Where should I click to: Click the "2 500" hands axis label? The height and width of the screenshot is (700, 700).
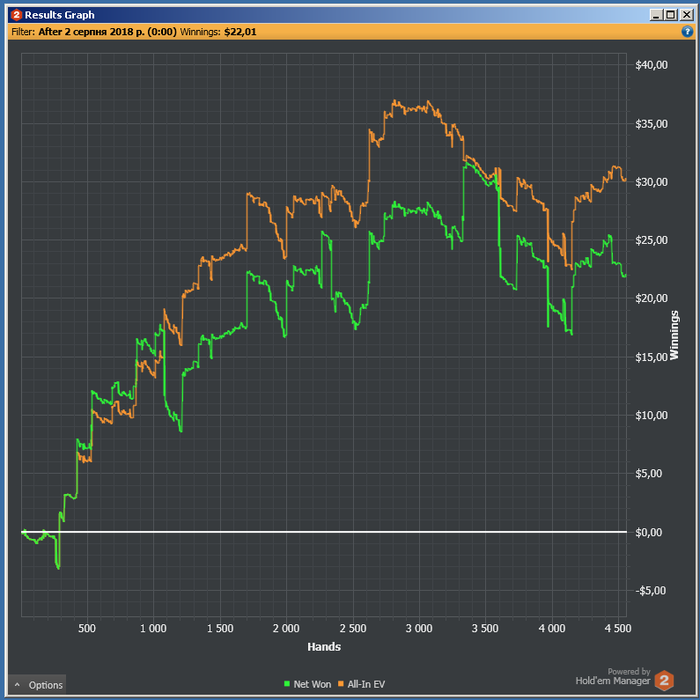click(x=353, y=629)
